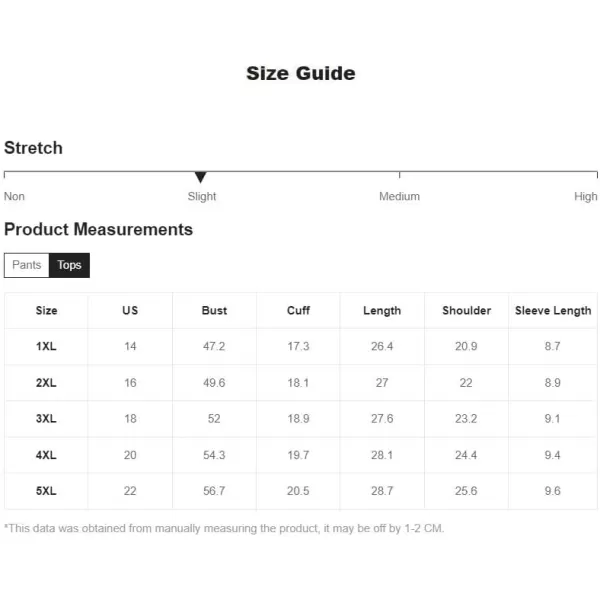This screenshot has height=600, width=600.
Task: Click the Cuff column header
Action: pos(298,310)
